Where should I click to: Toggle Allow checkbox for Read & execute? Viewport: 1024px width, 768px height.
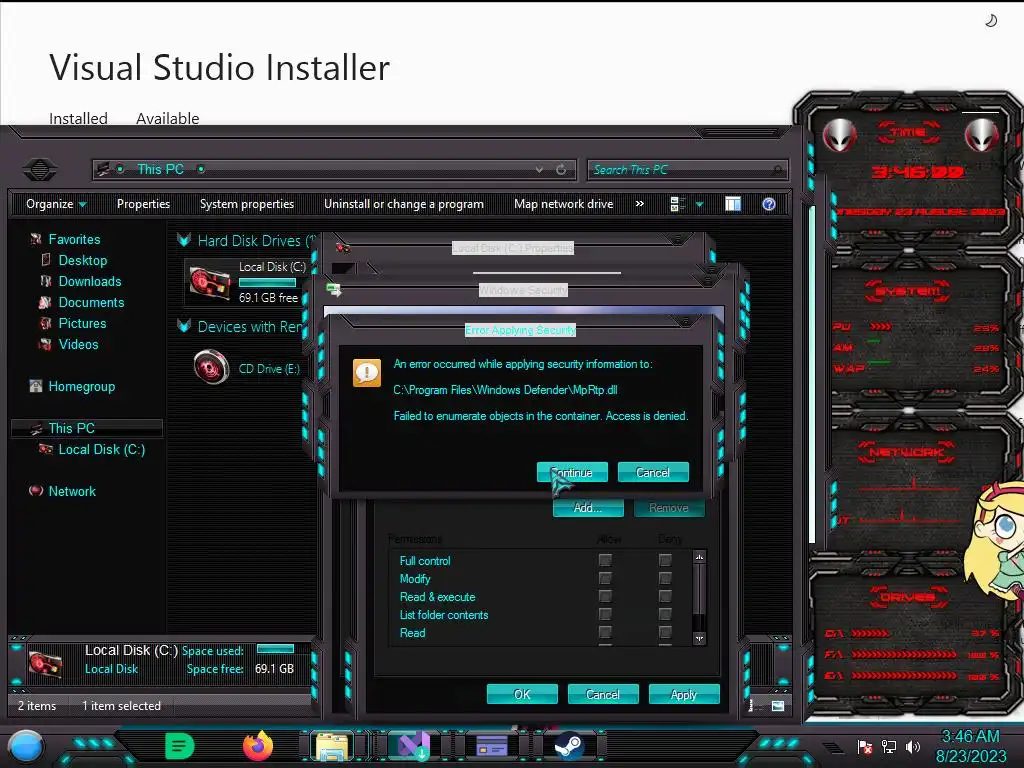pos(605,596)
